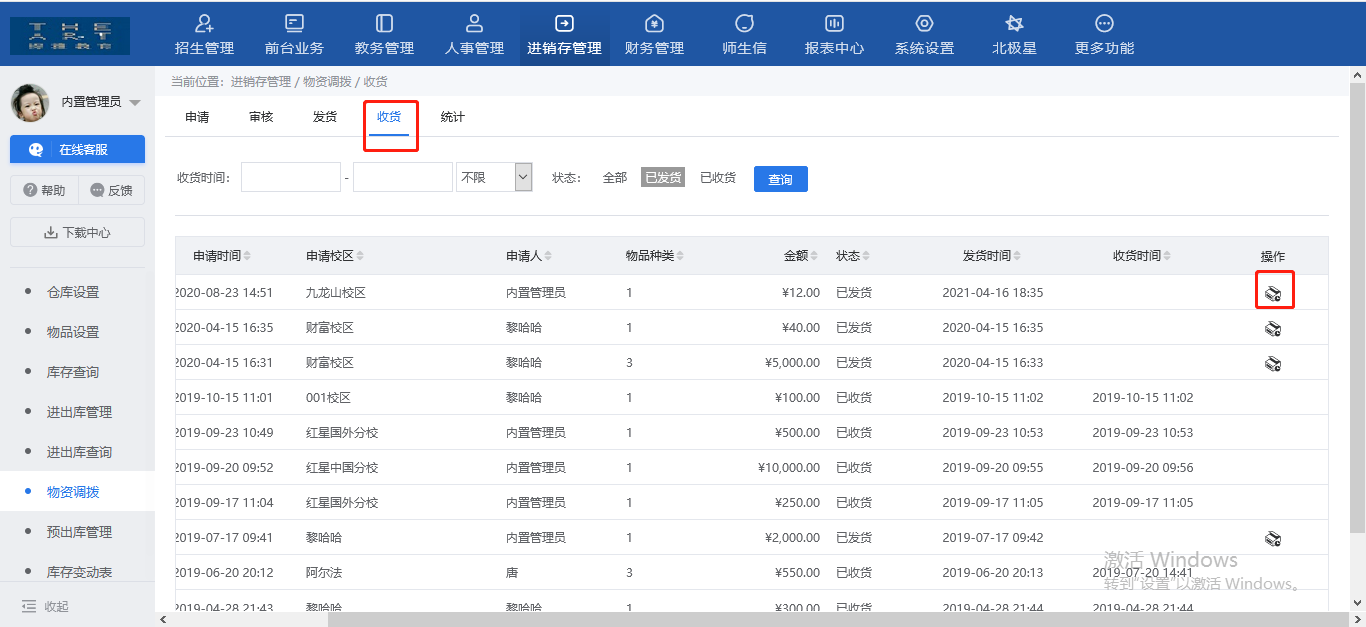Open 仓库设置 in the sidebar
The image size is (1366, 627).
coord(73,292)
